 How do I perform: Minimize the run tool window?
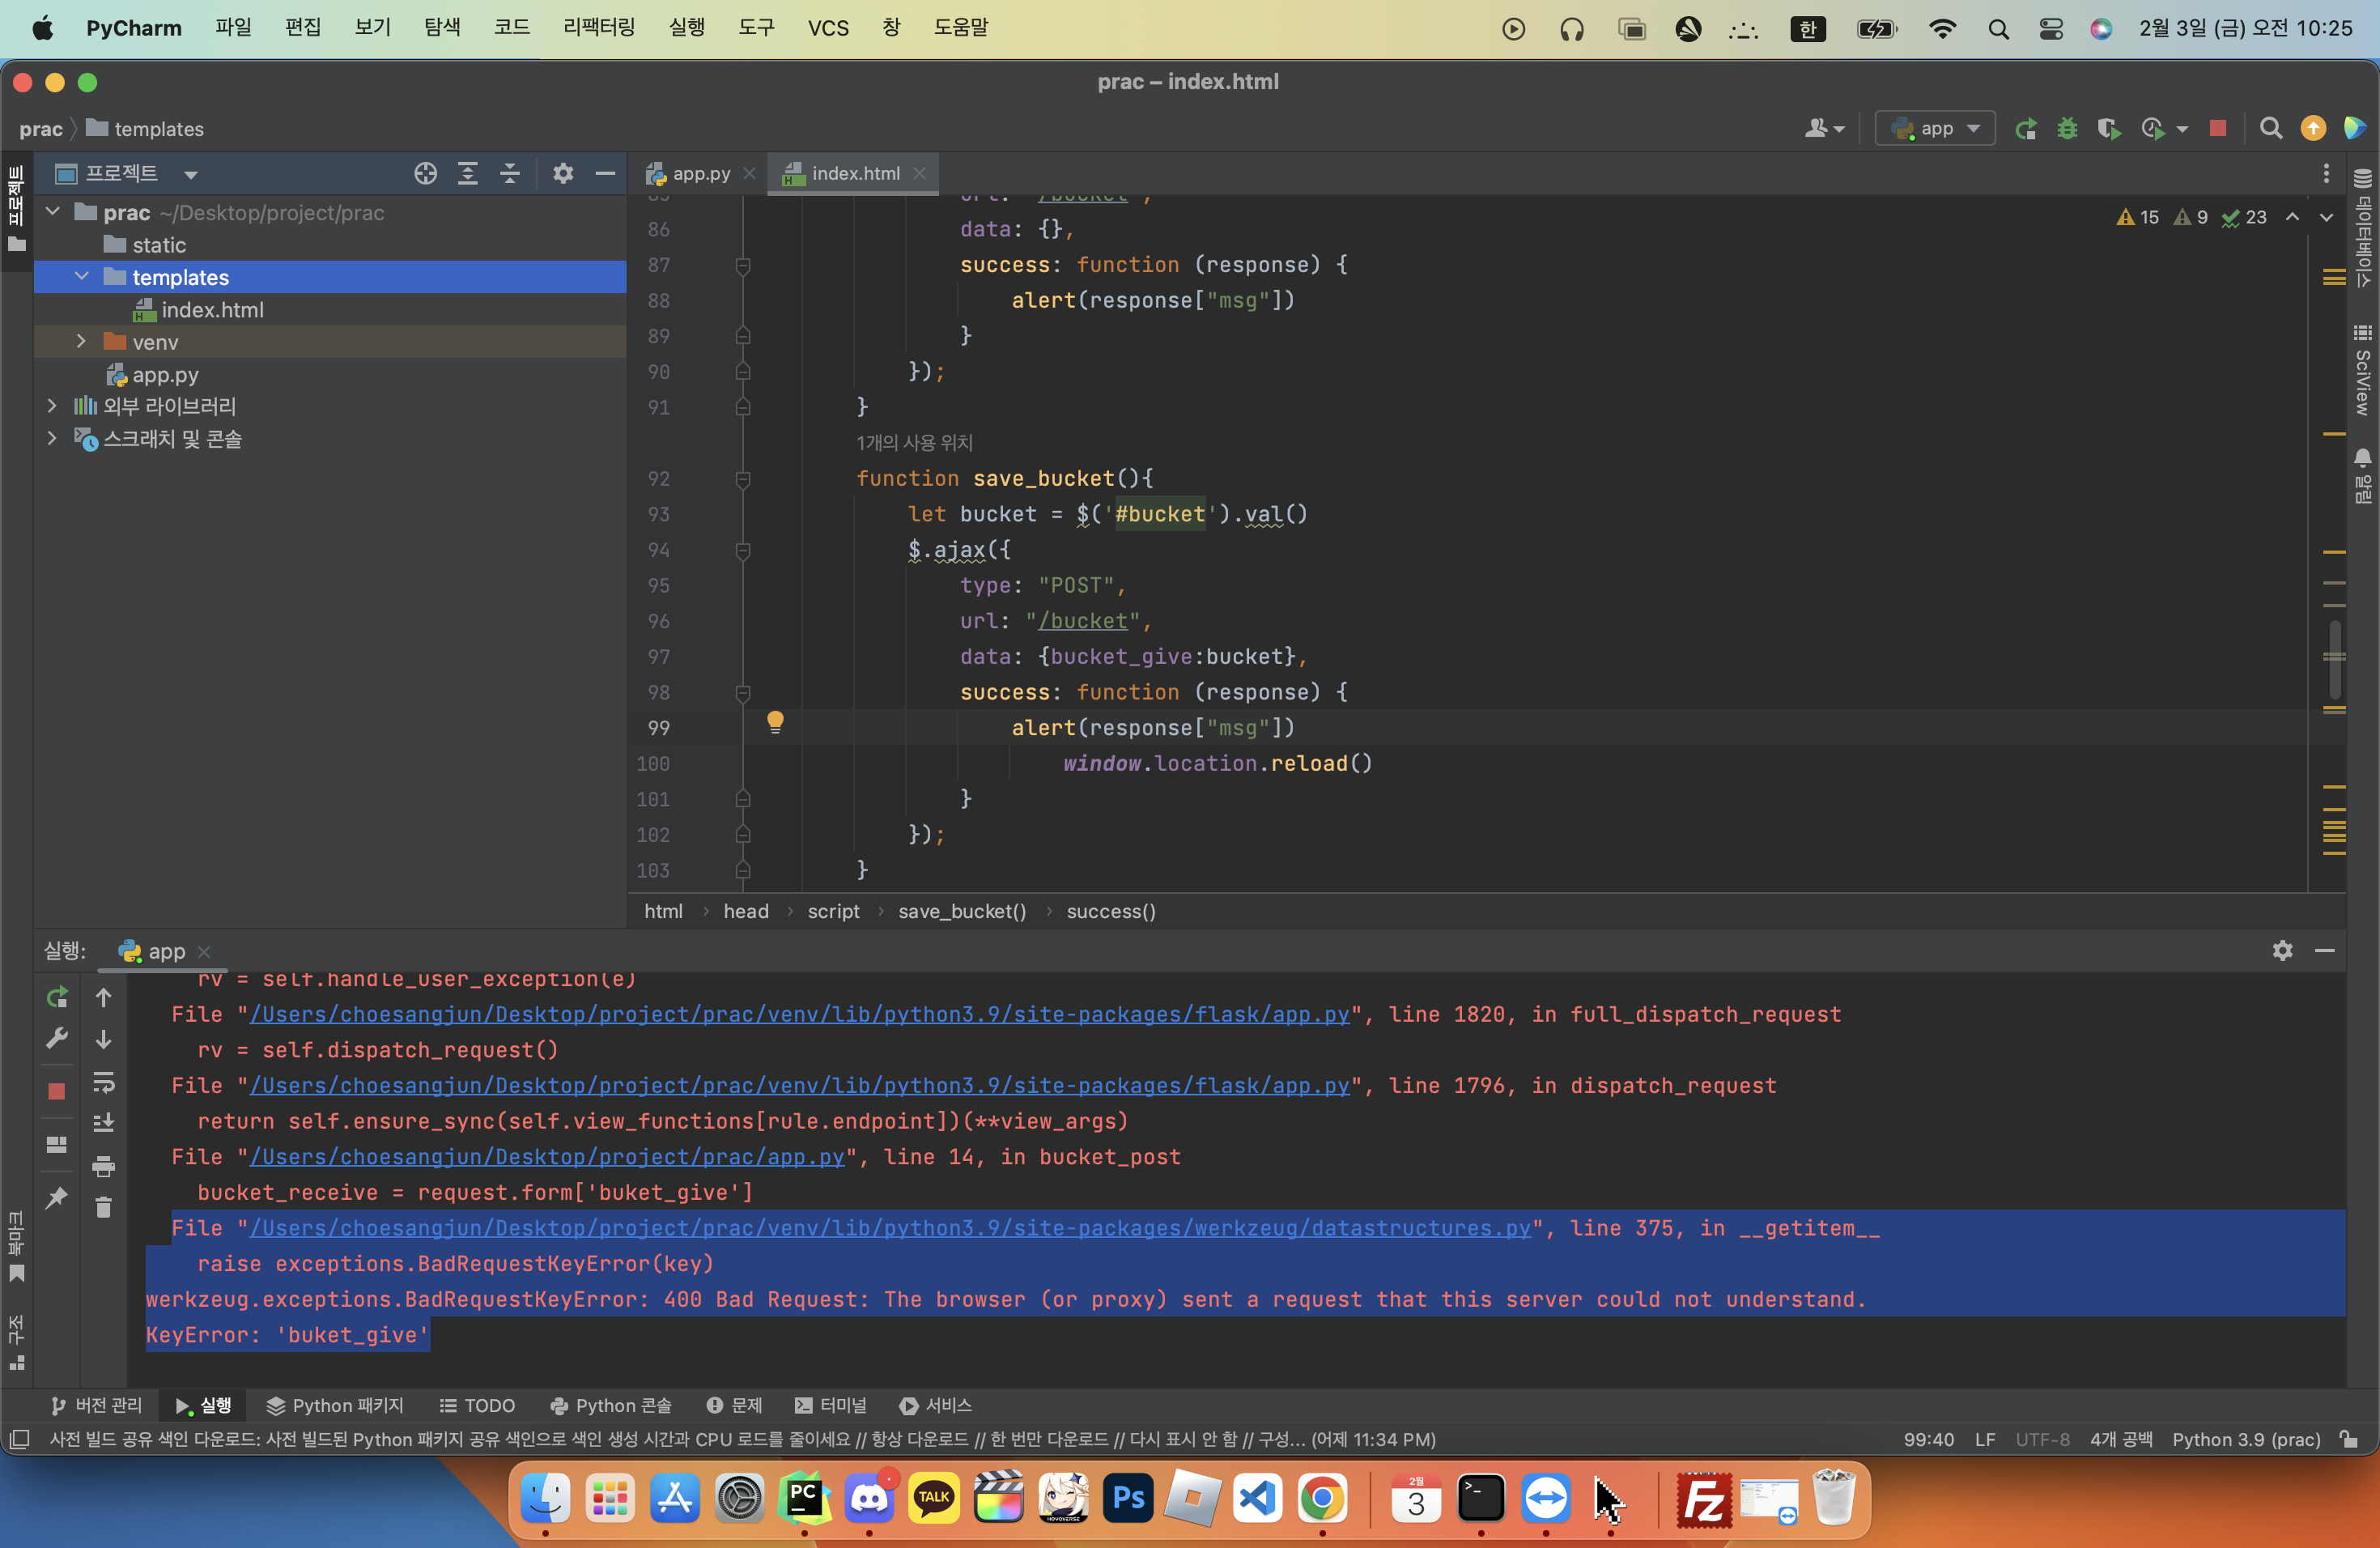click(2325, 951)
